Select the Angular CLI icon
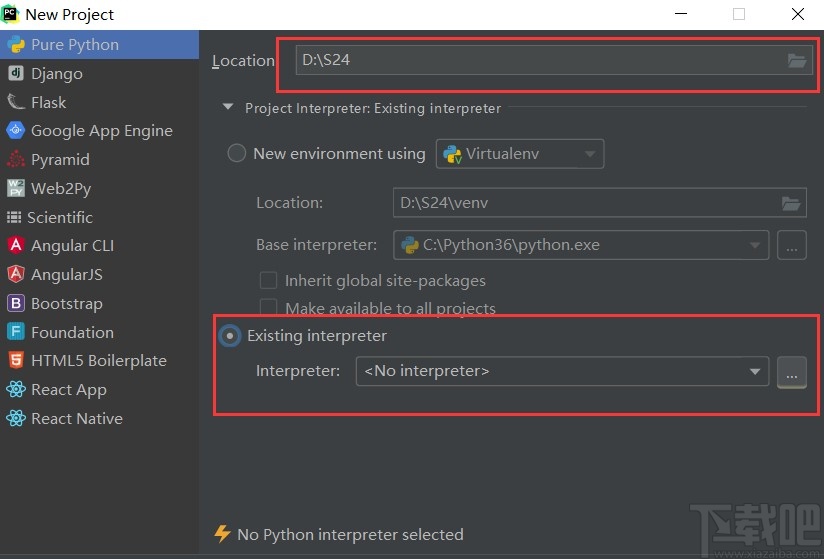Image resolution: width=824 pixels, height=559 pixels. [15, 245]
